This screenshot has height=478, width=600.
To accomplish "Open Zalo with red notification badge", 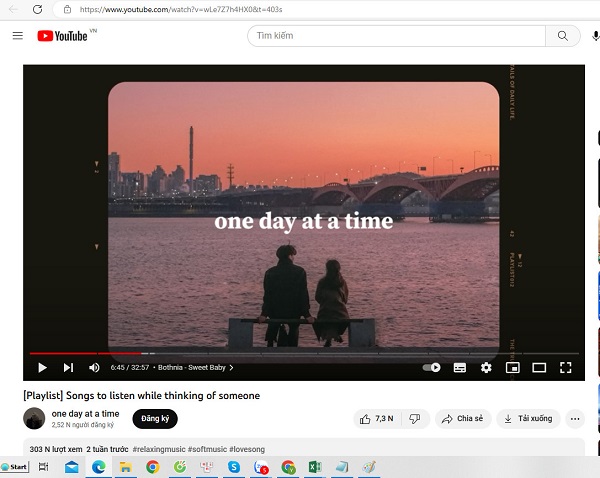I will point(261,467).
